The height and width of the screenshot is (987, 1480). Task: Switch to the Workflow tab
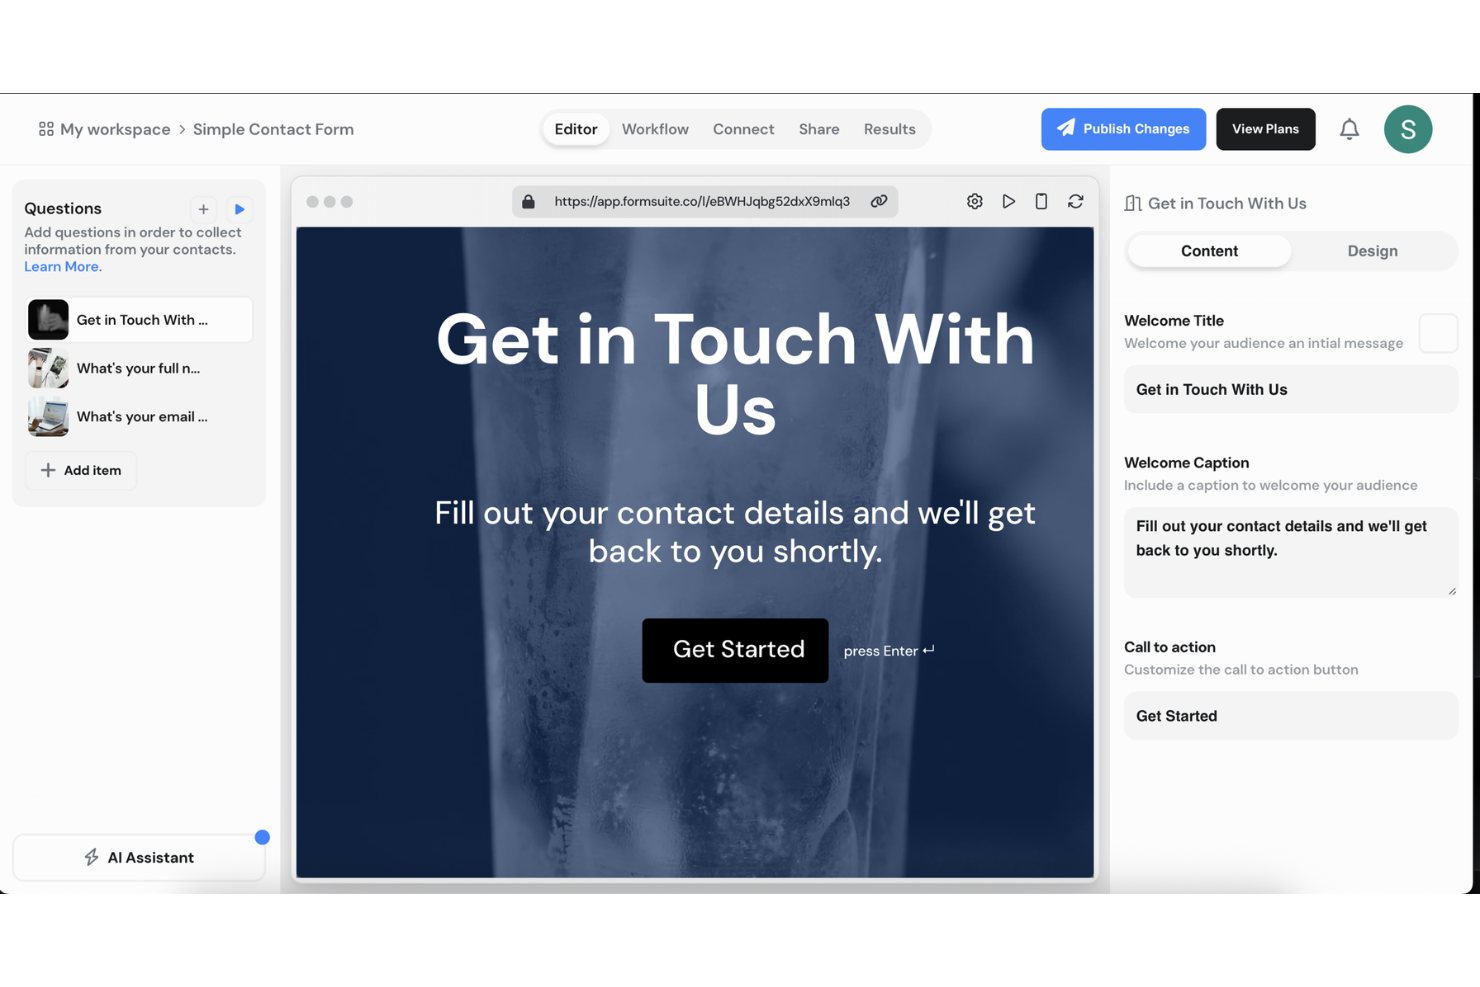[x=655, y=129]
